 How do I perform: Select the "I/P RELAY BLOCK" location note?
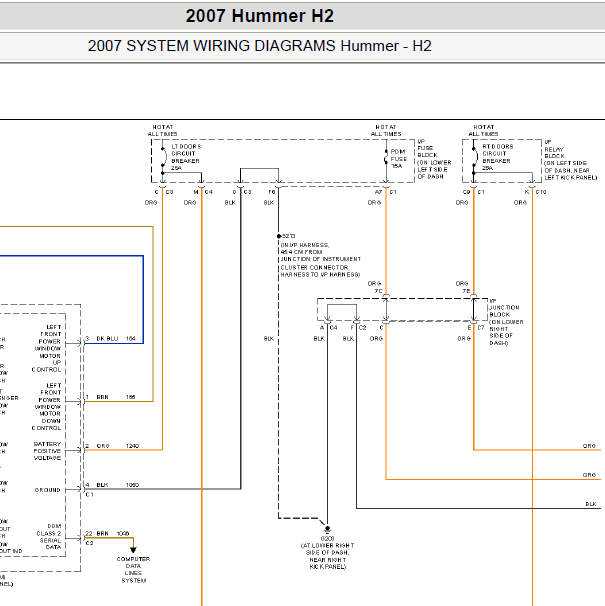pyautogui.click(x=571, y=160)
